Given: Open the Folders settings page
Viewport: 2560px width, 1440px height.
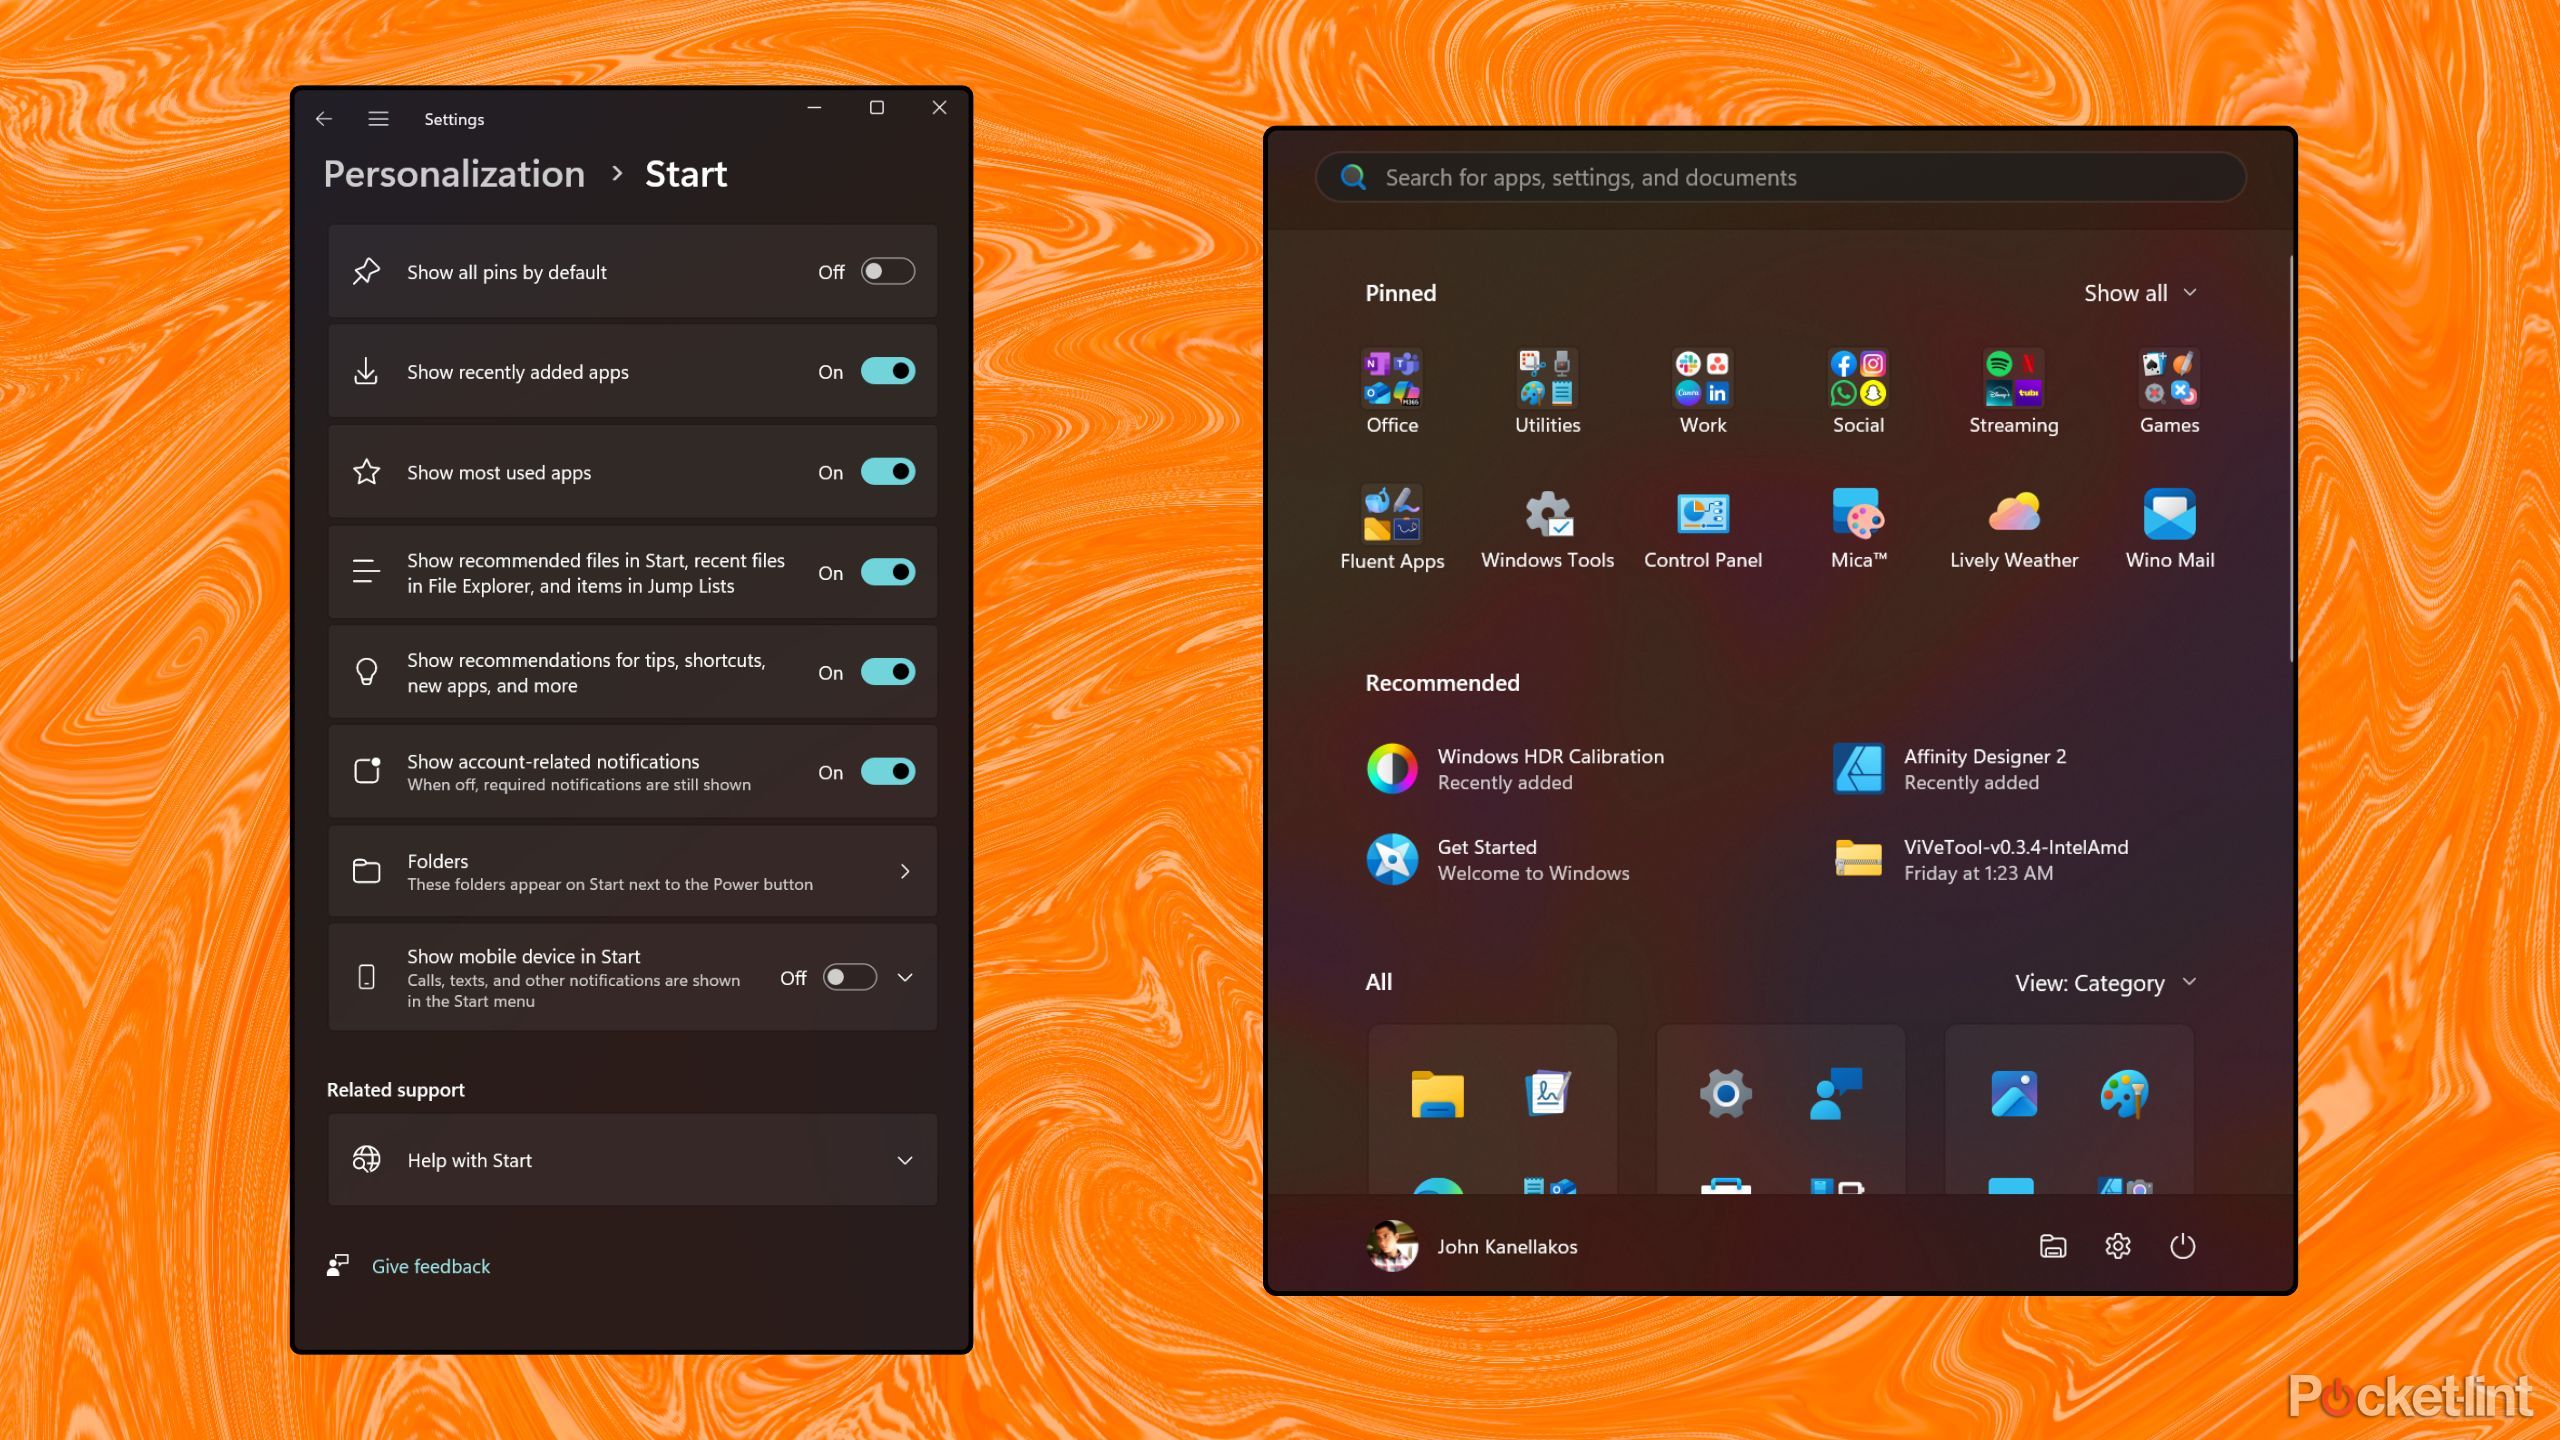Looking at the screenshot, I should tap(632, 871).
